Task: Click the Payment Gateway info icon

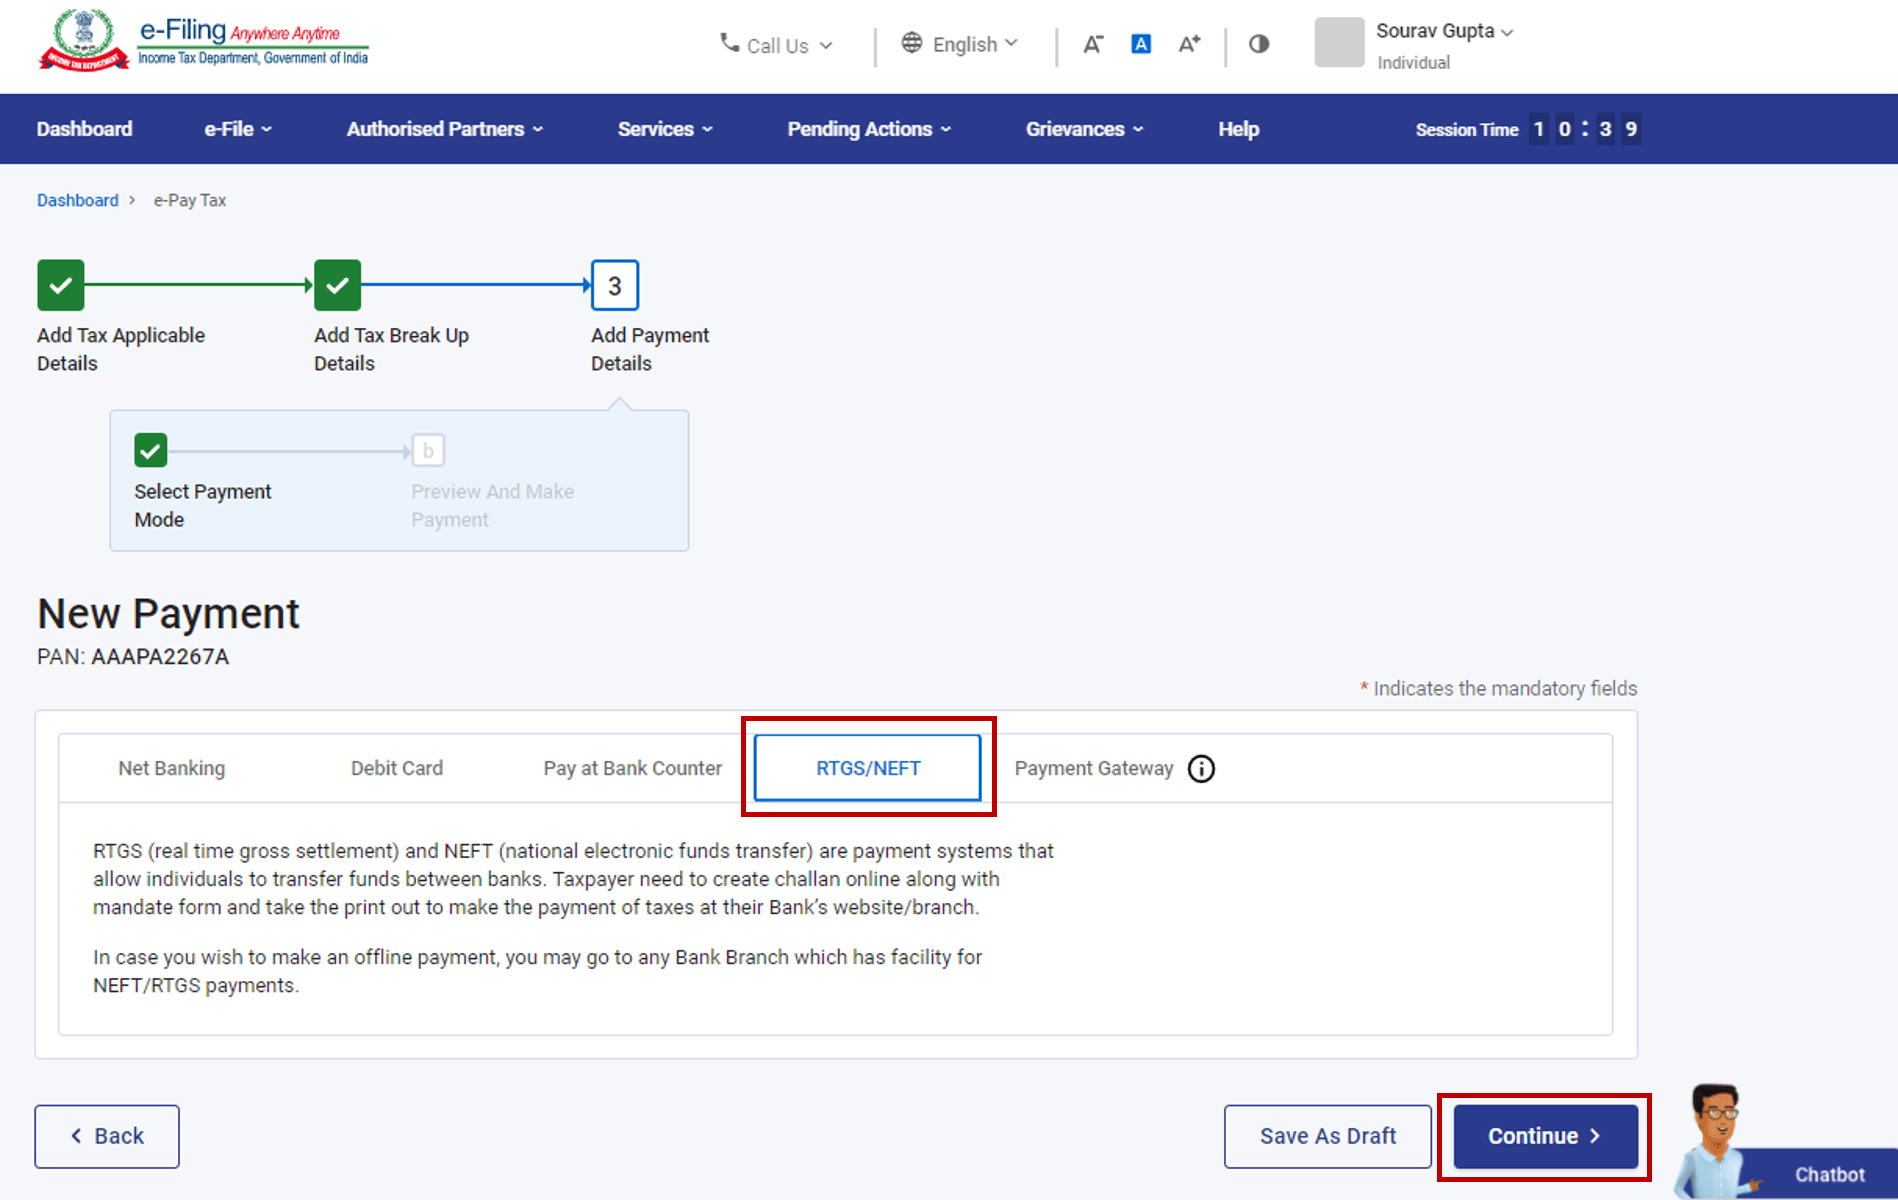Action: (x=1201, y=768)
